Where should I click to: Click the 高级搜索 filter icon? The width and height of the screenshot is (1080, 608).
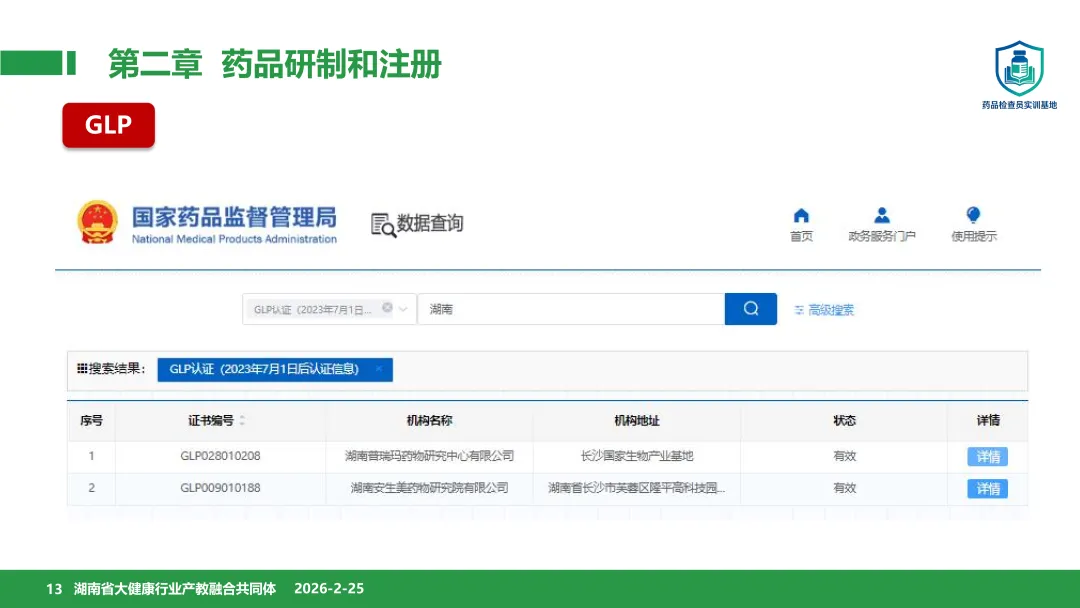click(799, 310)
